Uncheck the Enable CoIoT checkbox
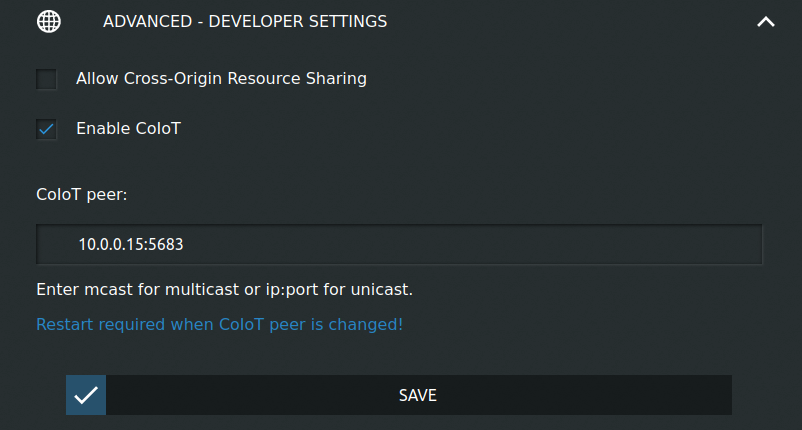Image resolution: width=802 pixels, height=430 pixels. (x=46, y=129)
